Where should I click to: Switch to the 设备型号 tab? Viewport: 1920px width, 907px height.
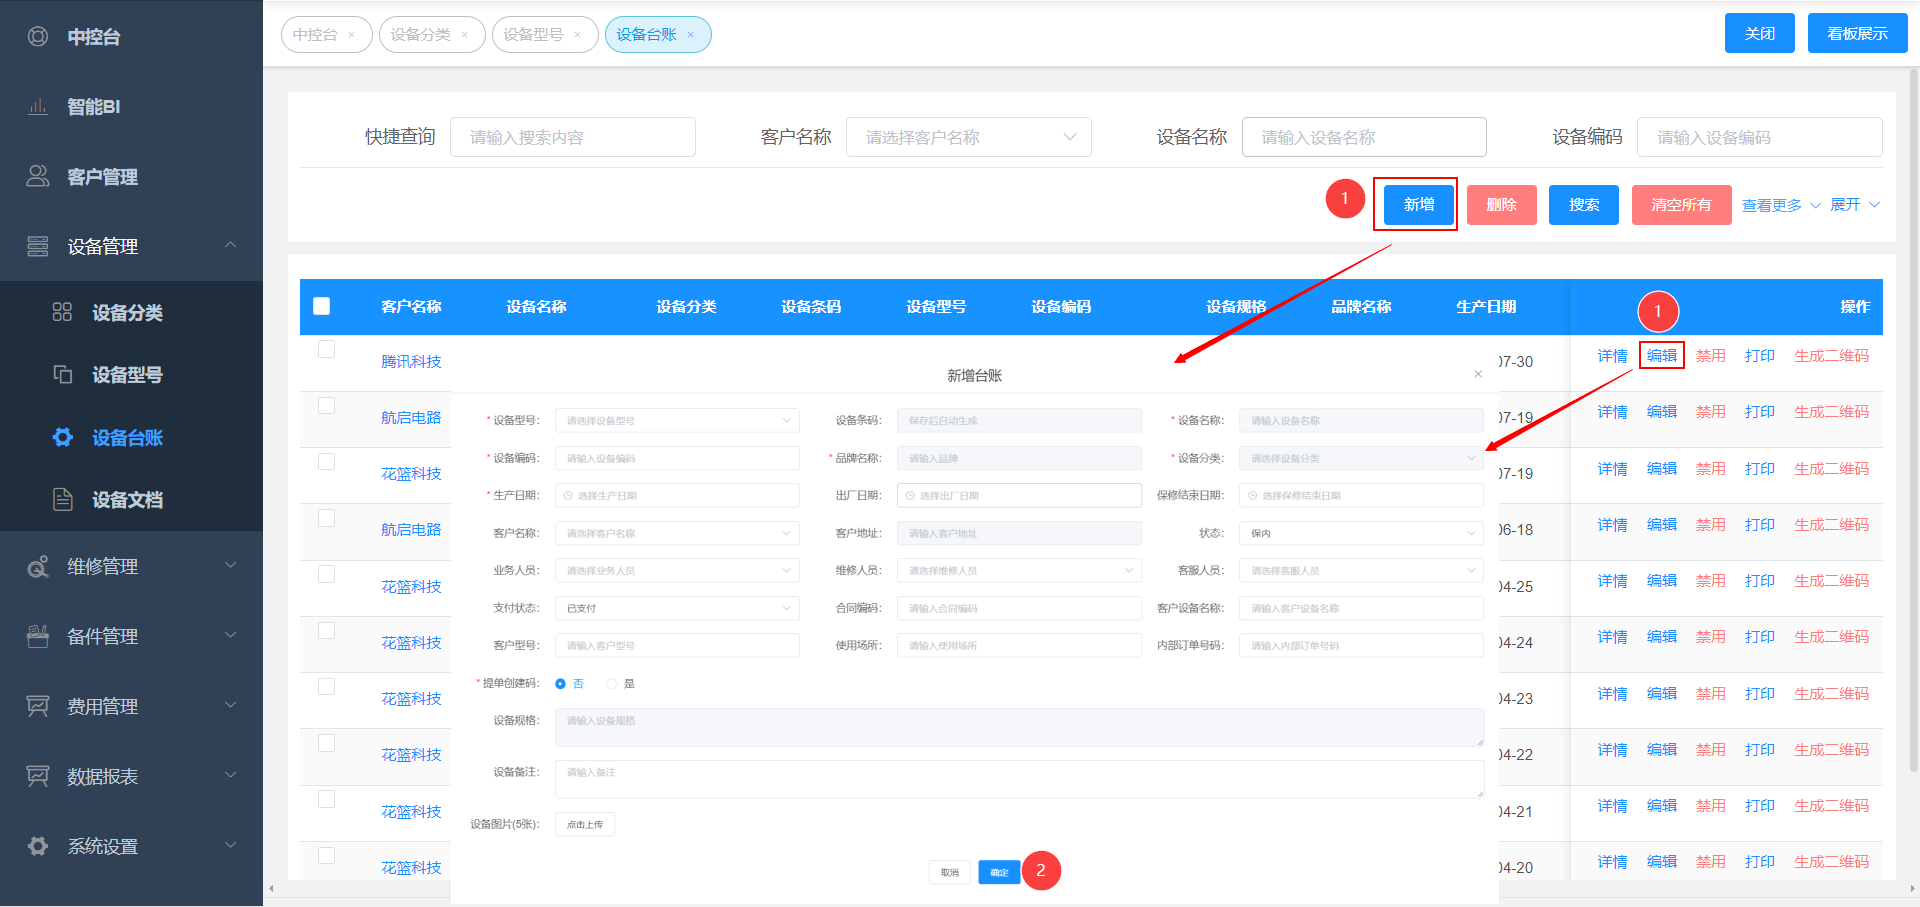pos(534,34)
